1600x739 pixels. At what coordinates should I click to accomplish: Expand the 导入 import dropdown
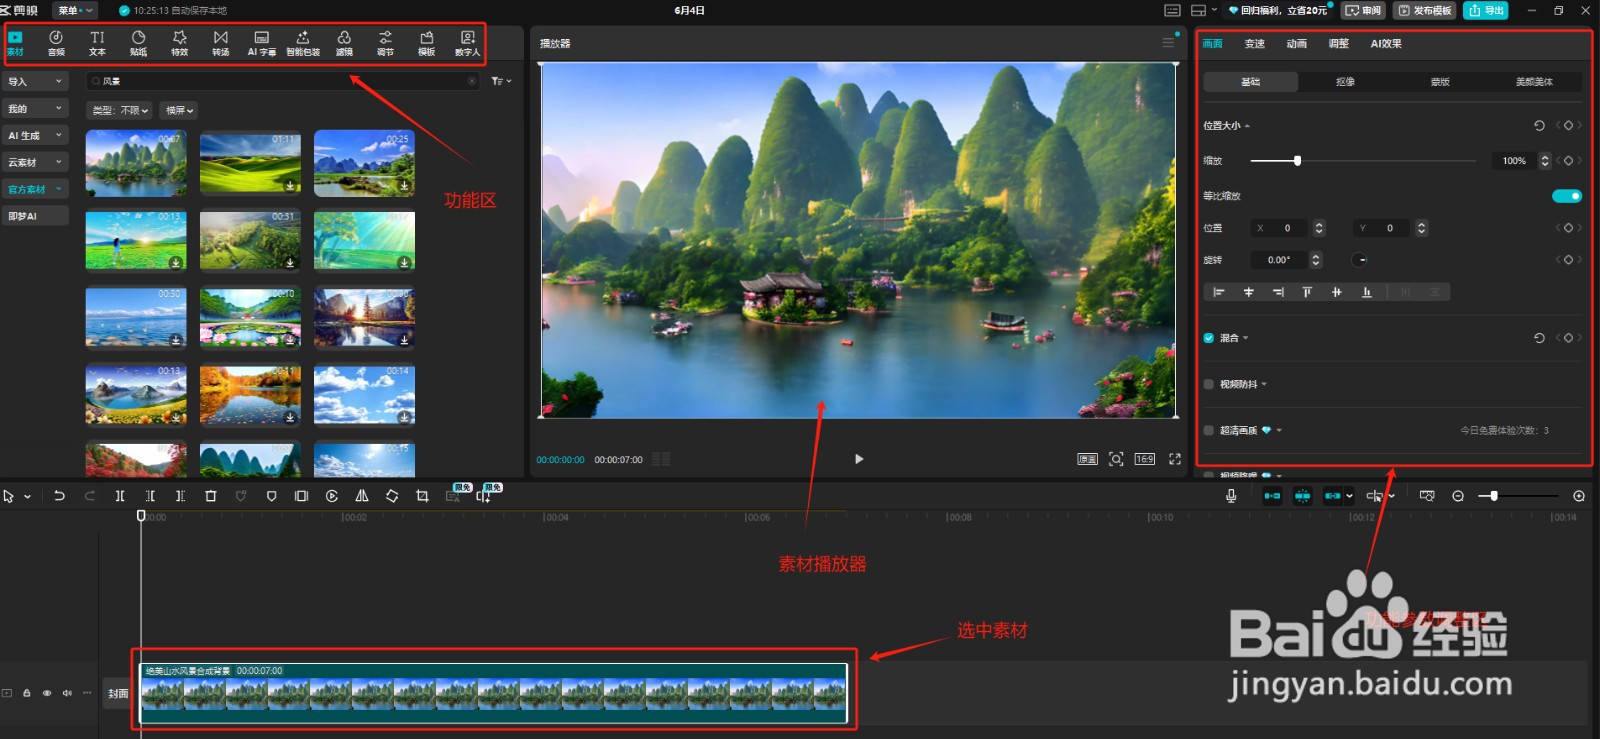tap(36, 81)
